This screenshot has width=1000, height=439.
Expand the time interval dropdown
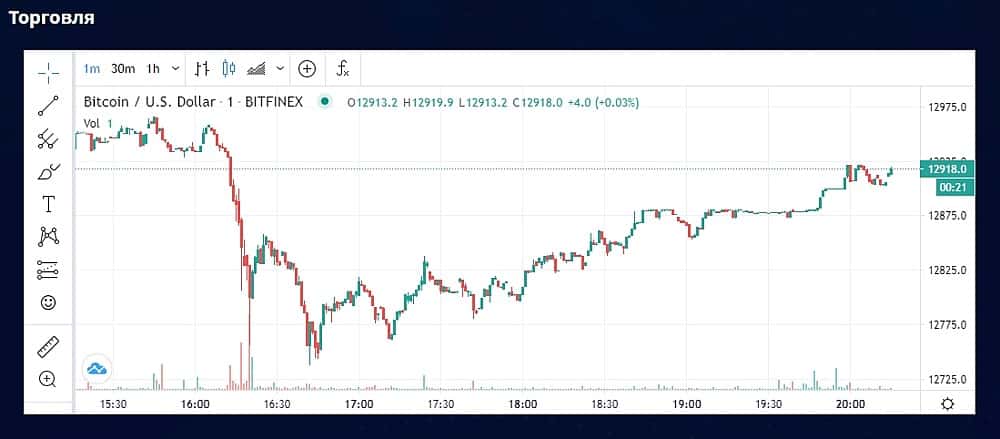pos(177,69)
